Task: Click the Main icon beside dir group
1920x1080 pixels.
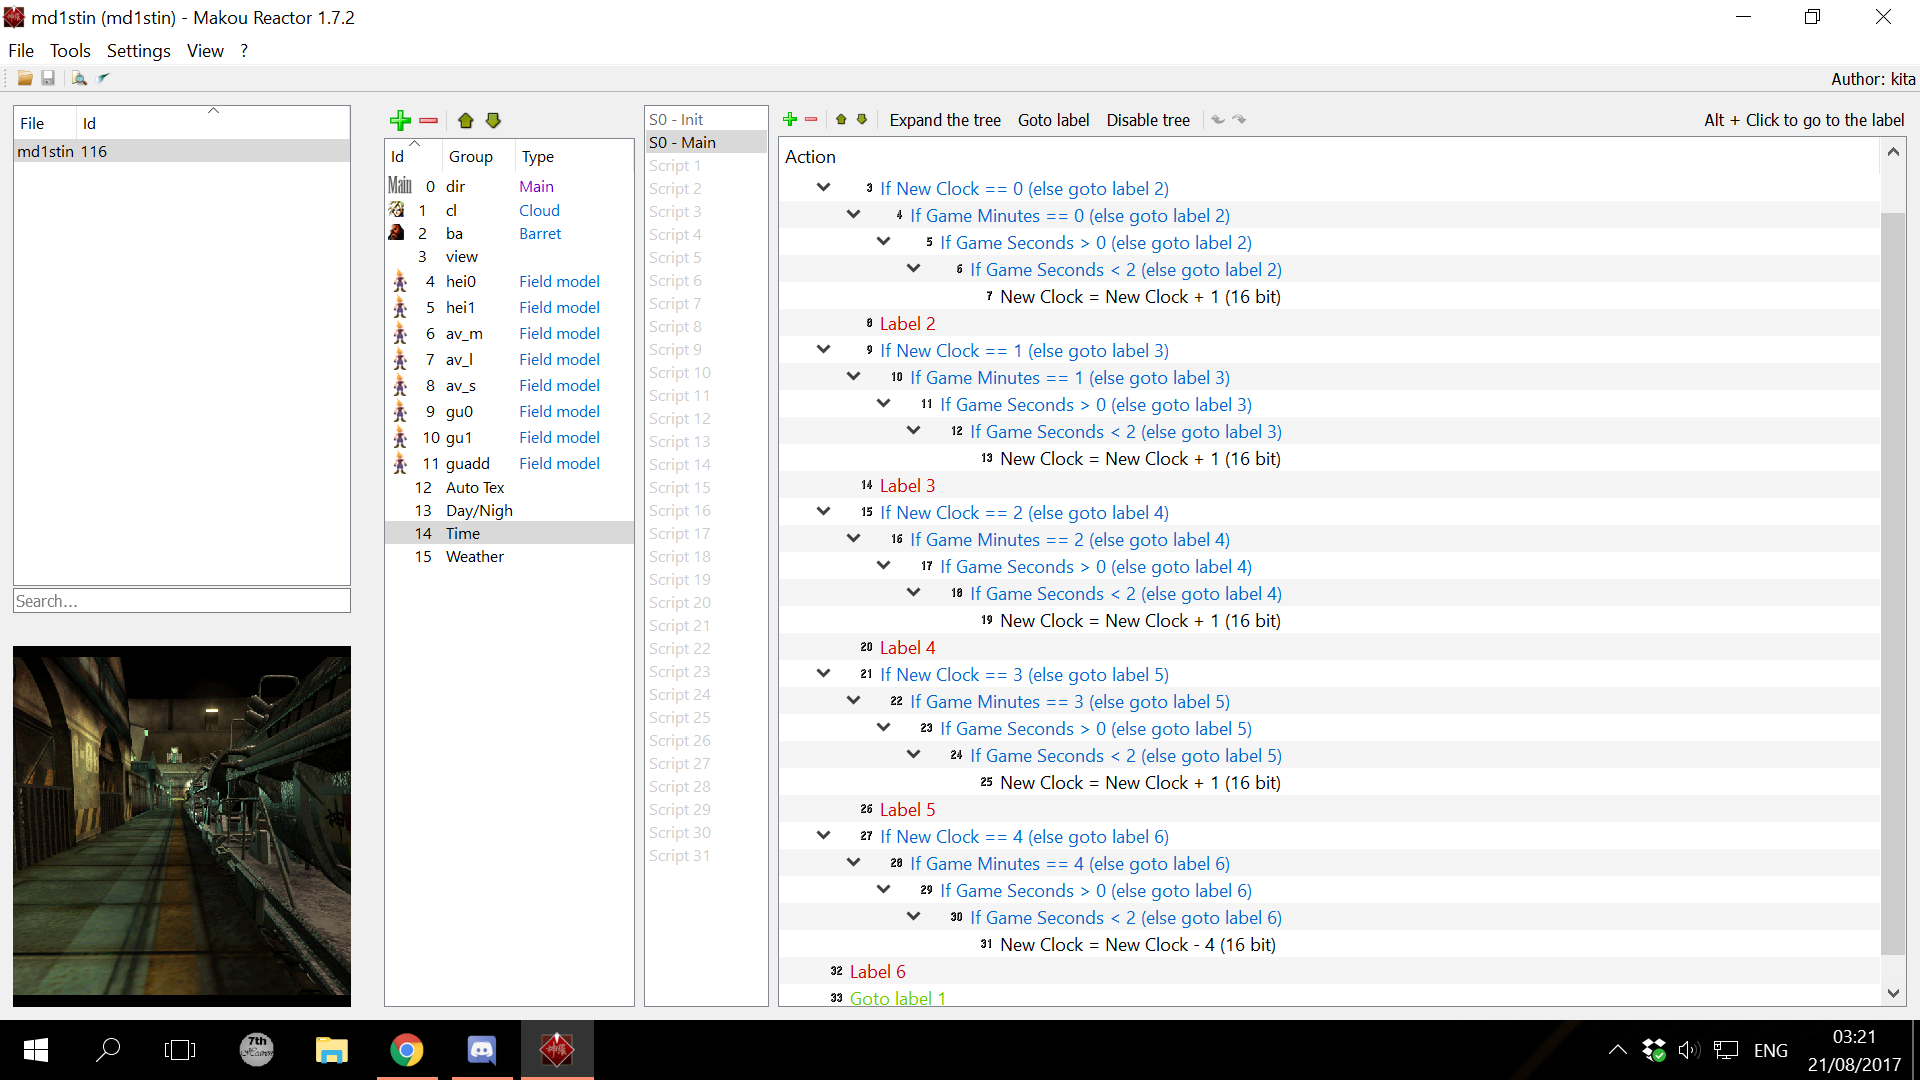Action: (400, 186)
